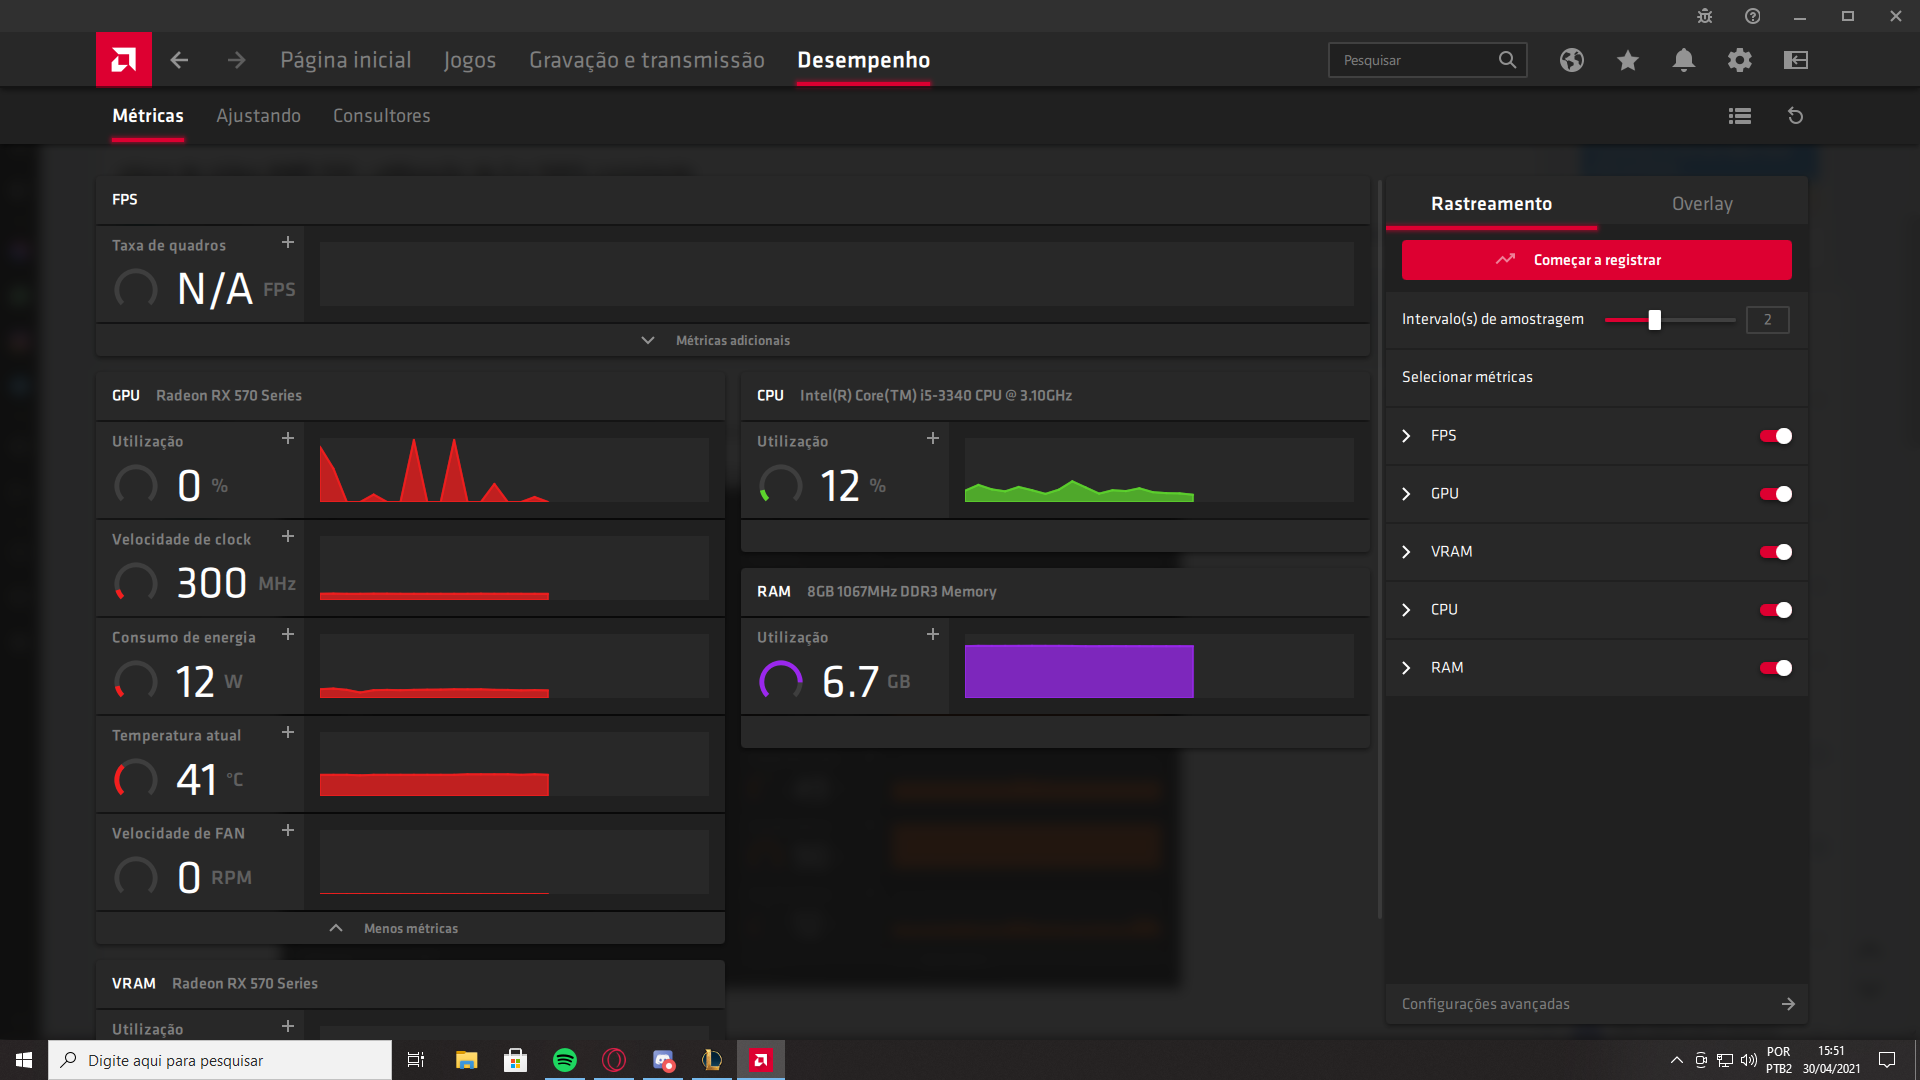Image resolution: width=1920 pixels, height=1080 pixels.
Task: Open Opera browser from the taskbar
Action: [x=614, y=1060]
